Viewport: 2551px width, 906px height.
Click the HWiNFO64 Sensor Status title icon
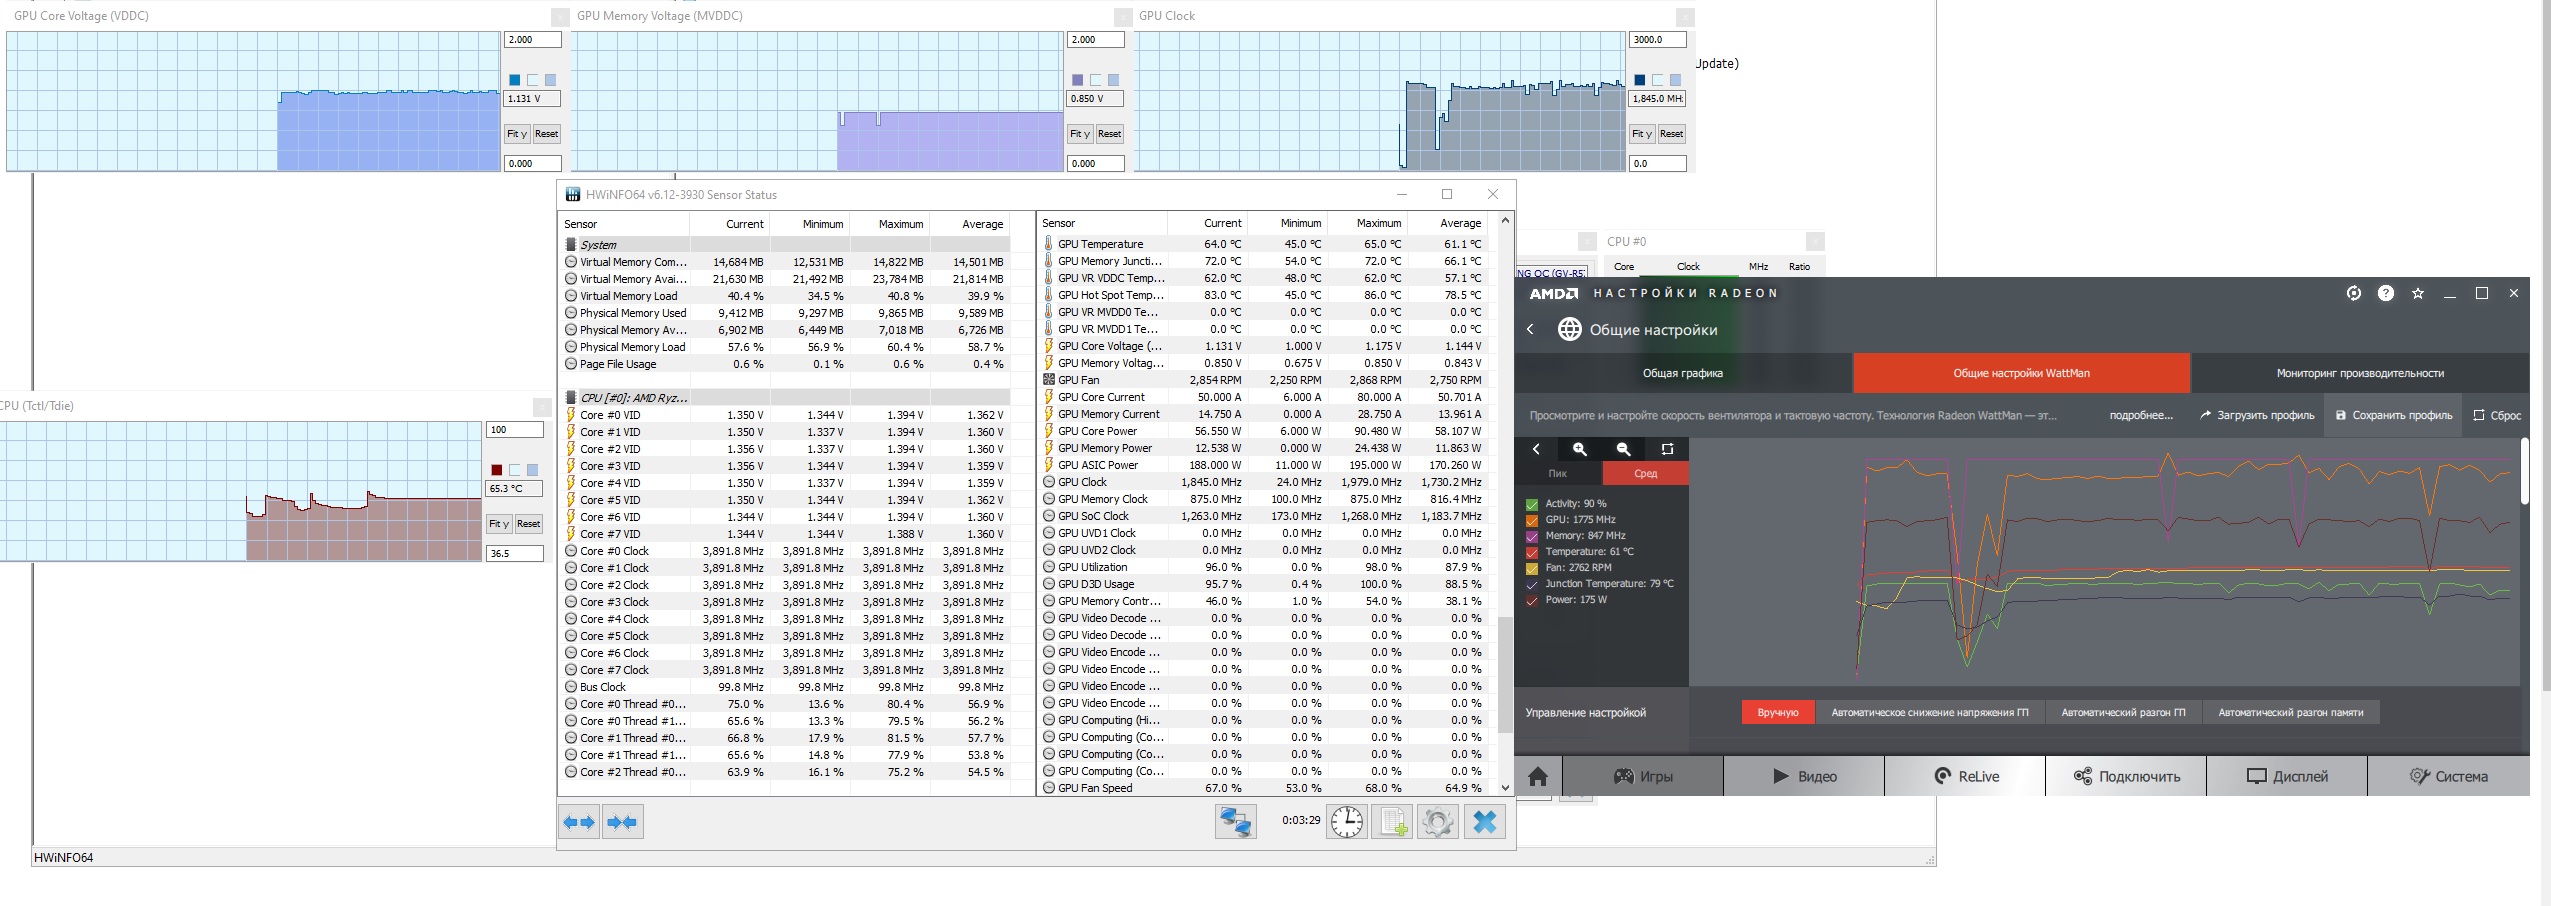pos(573,194)
